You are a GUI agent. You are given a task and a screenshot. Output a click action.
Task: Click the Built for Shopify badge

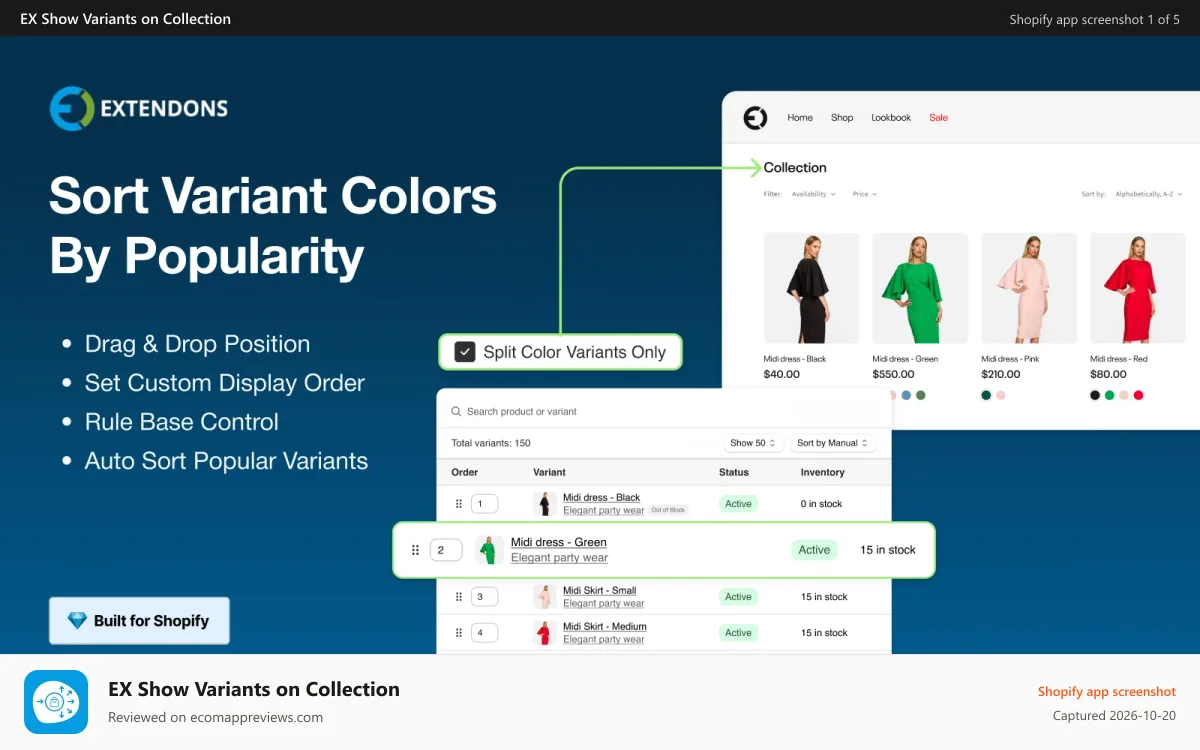(139, 621)
